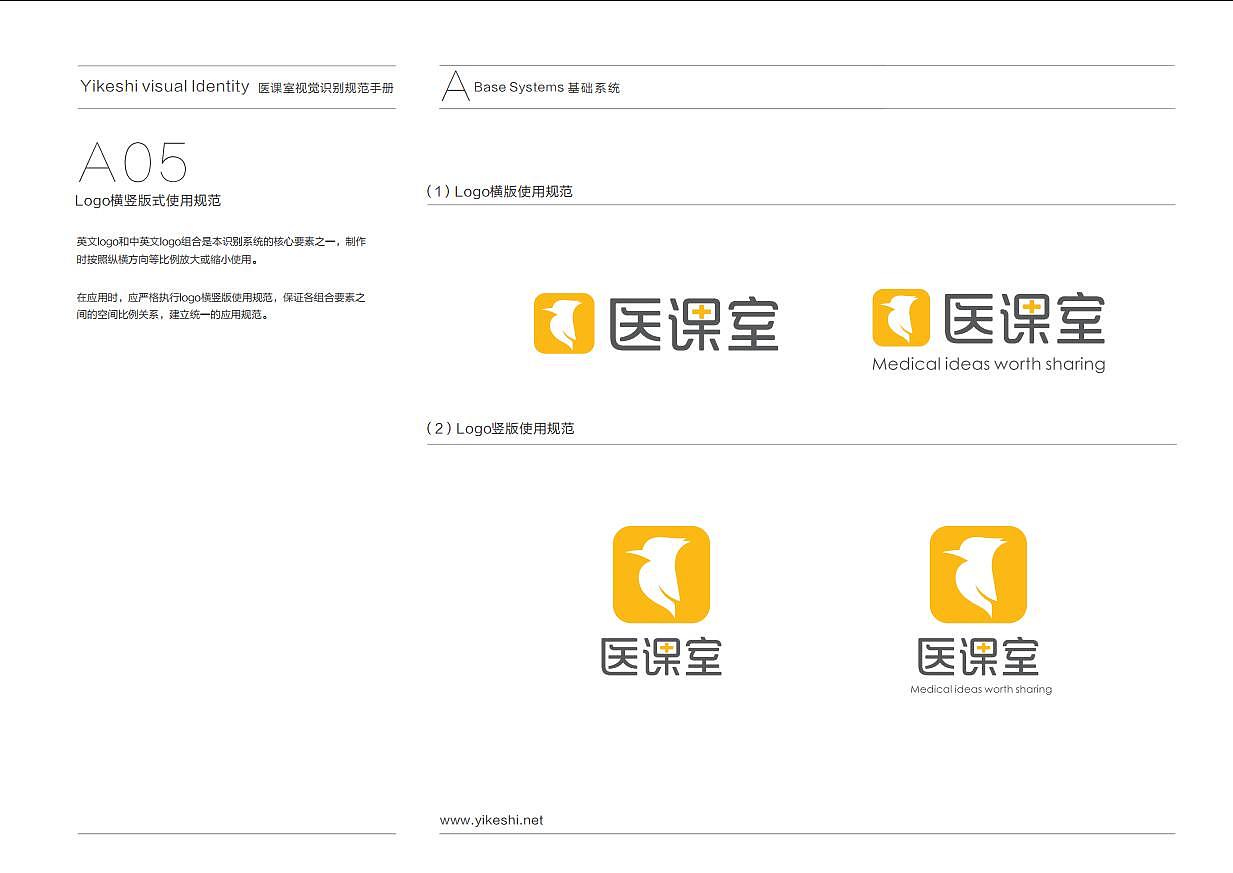The image size is (1233, 873).
Task: Click the large letter A icon beside Base Systems
Action: tap(455, 86)
